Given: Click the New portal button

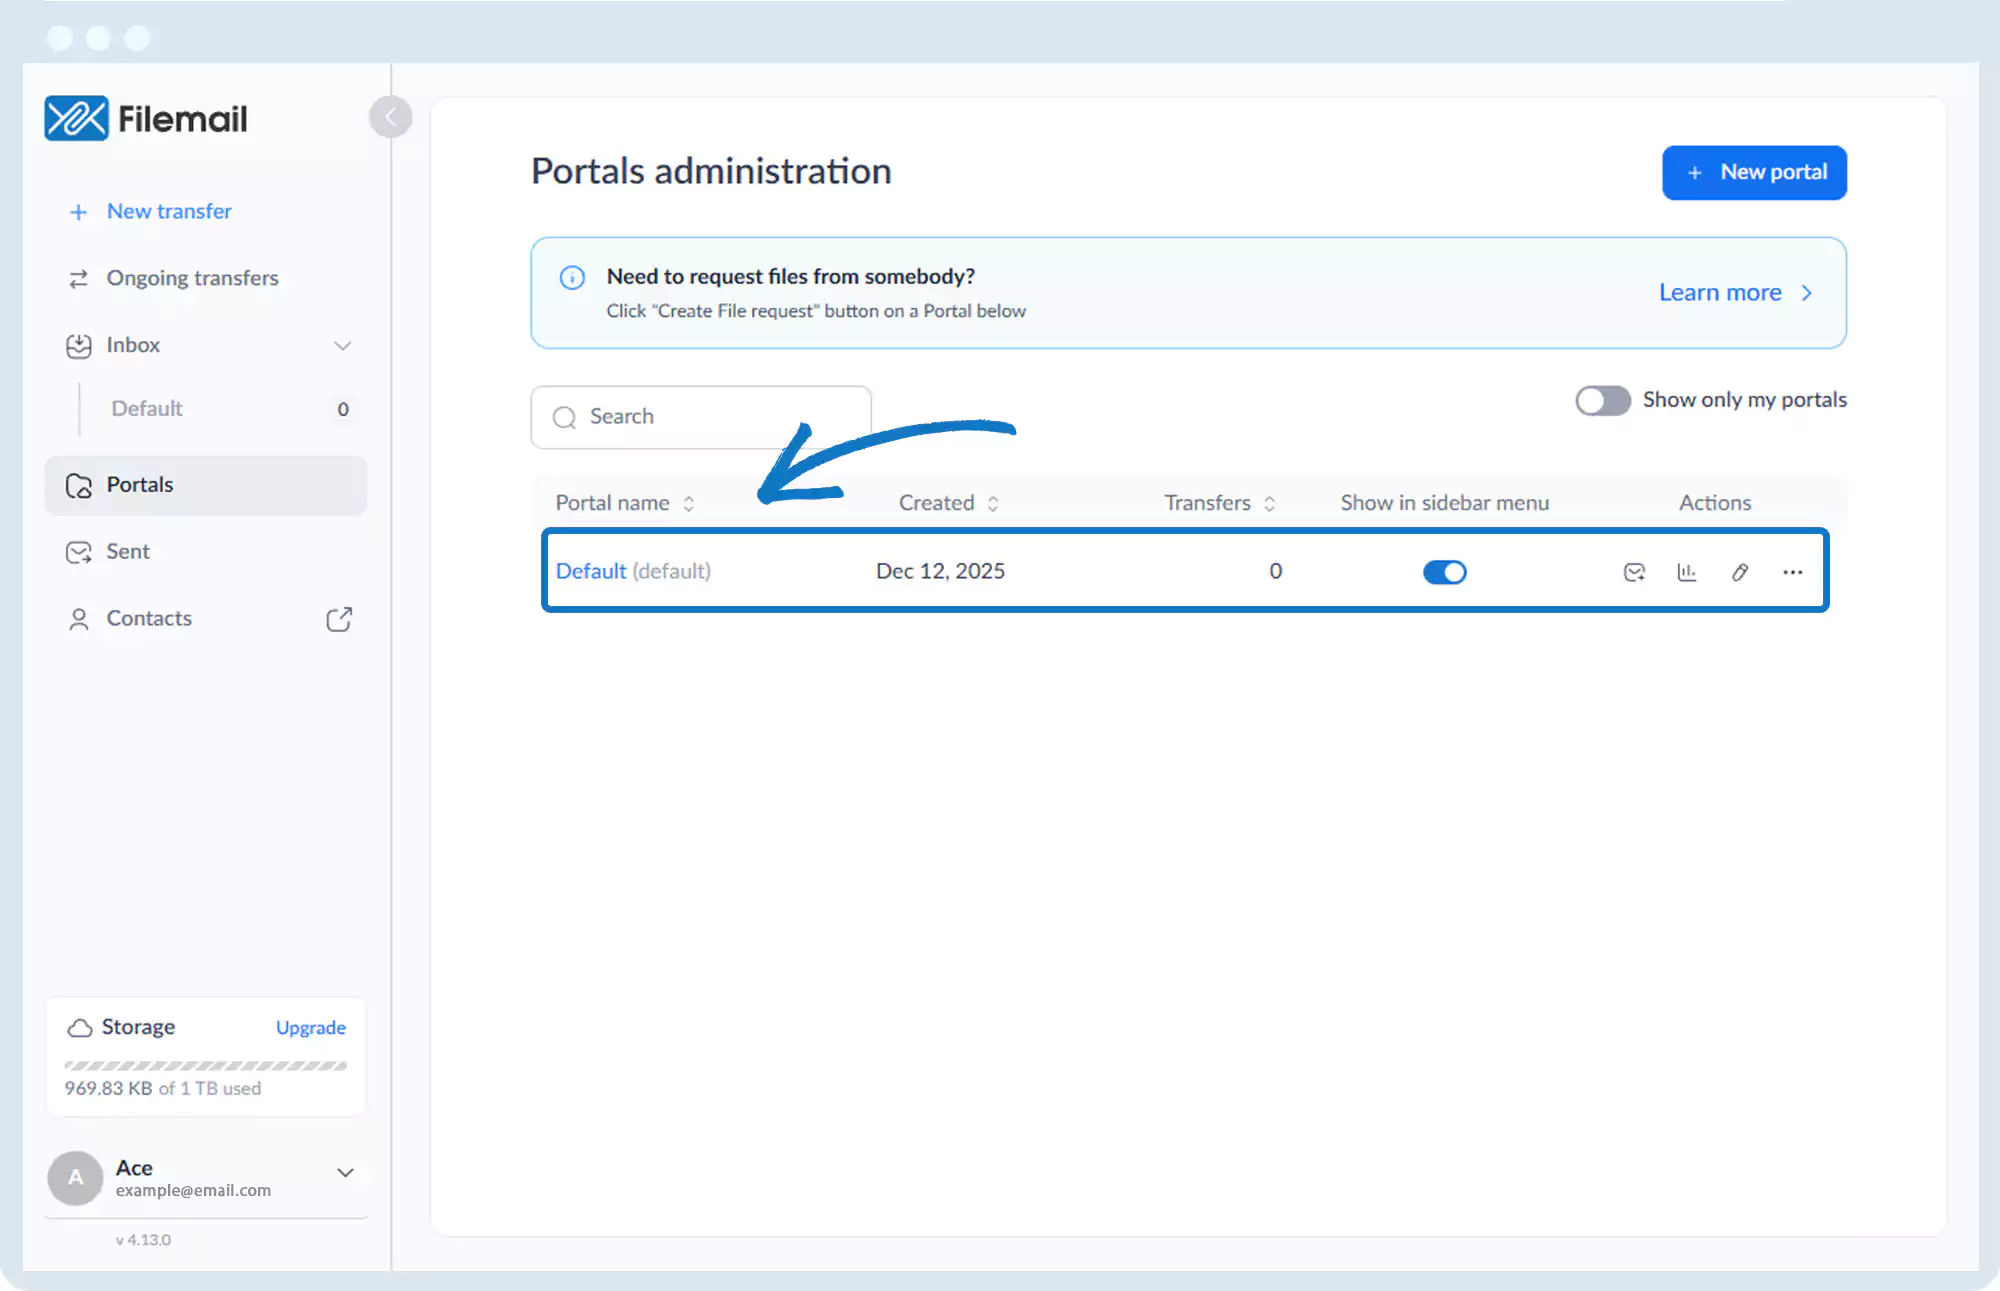Looking at the screenshot, I should 1754,172.
